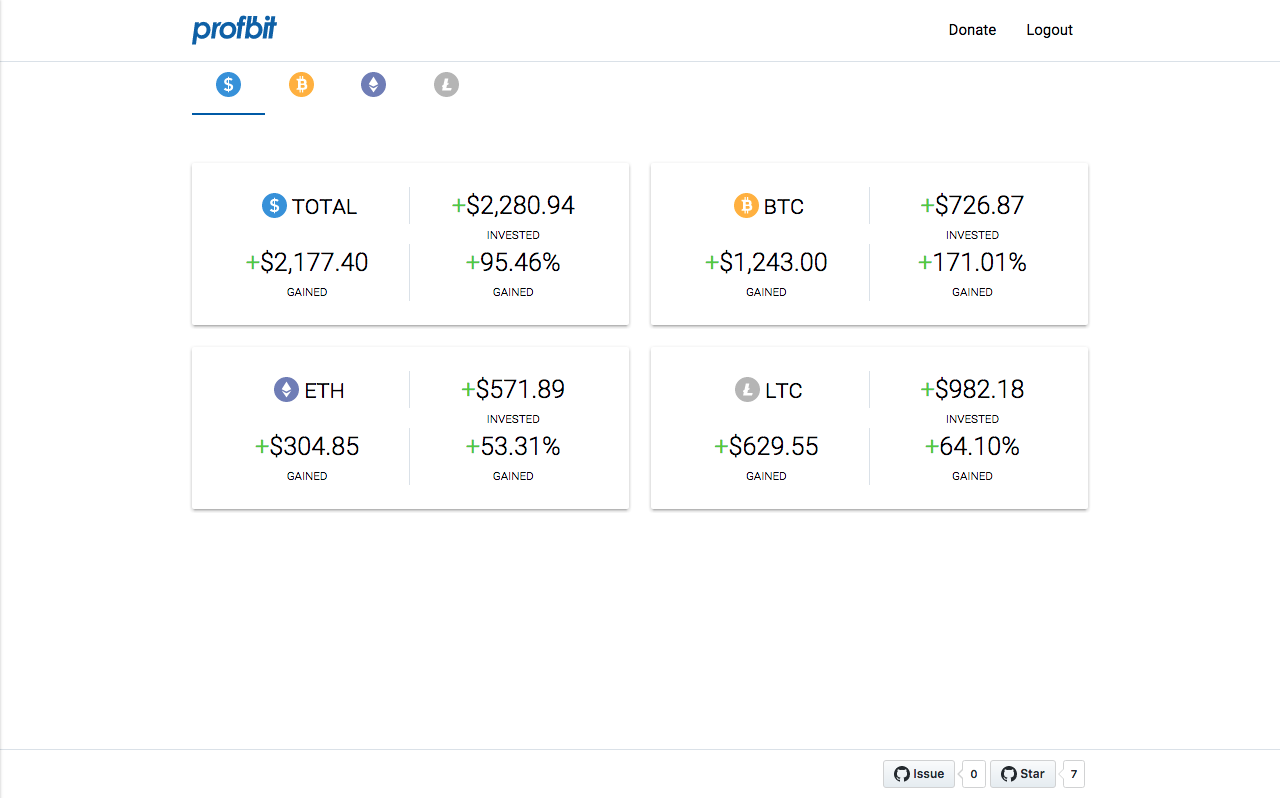Click the +$571.89 invested value

[513, 389]
